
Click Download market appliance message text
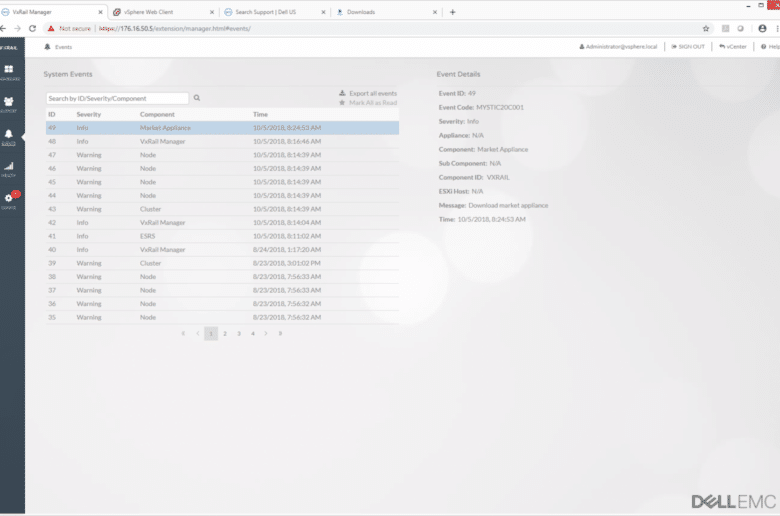508,206
